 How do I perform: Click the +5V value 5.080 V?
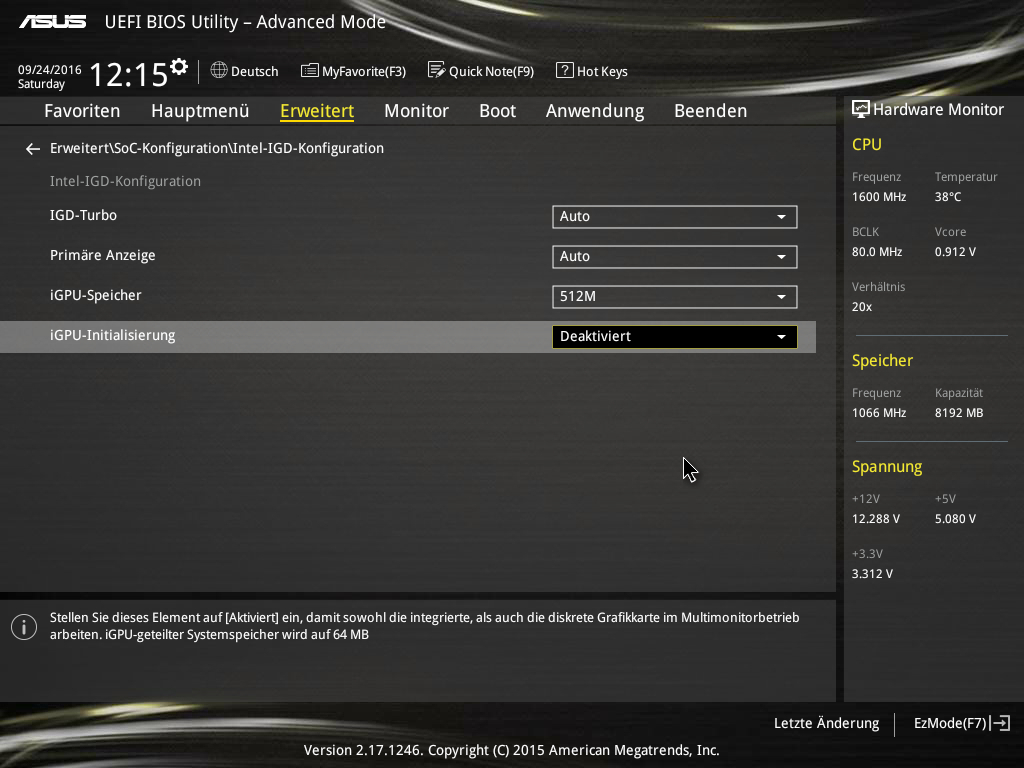[x=955, y=519]
